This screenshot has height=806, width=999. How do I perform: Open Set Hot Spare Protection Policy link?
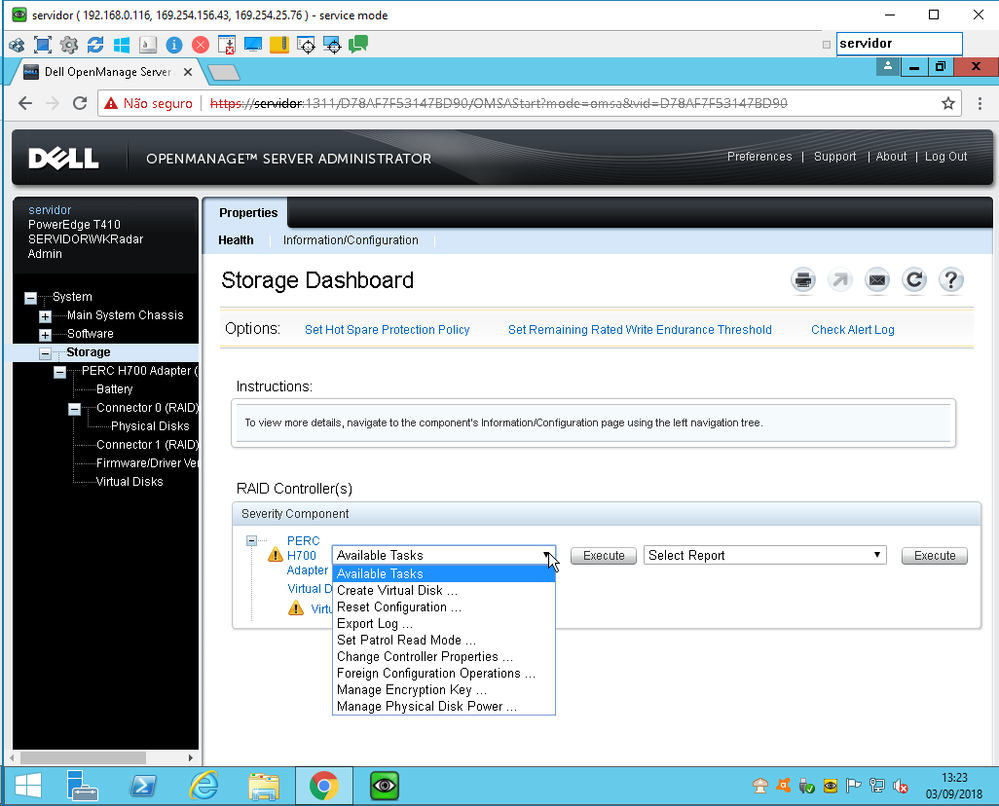click(x=387, y=329)
